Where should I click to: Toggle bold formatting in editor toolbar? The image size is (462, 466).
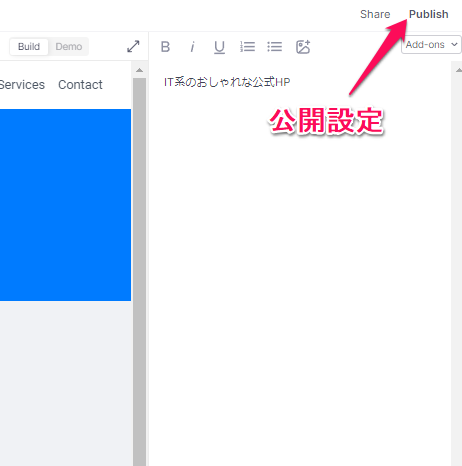[x=165, y=47]
